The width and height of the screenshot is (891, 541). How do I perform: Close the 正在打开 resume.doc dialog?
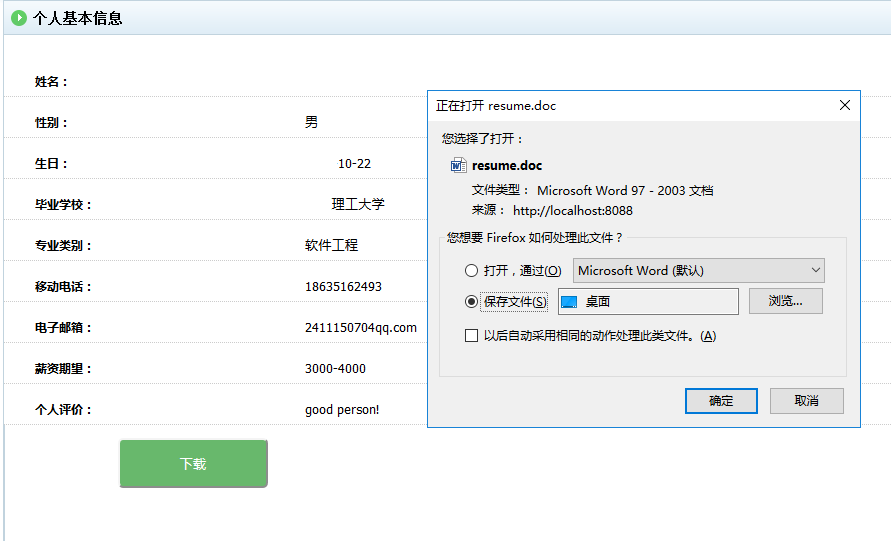tap(845, 105)
